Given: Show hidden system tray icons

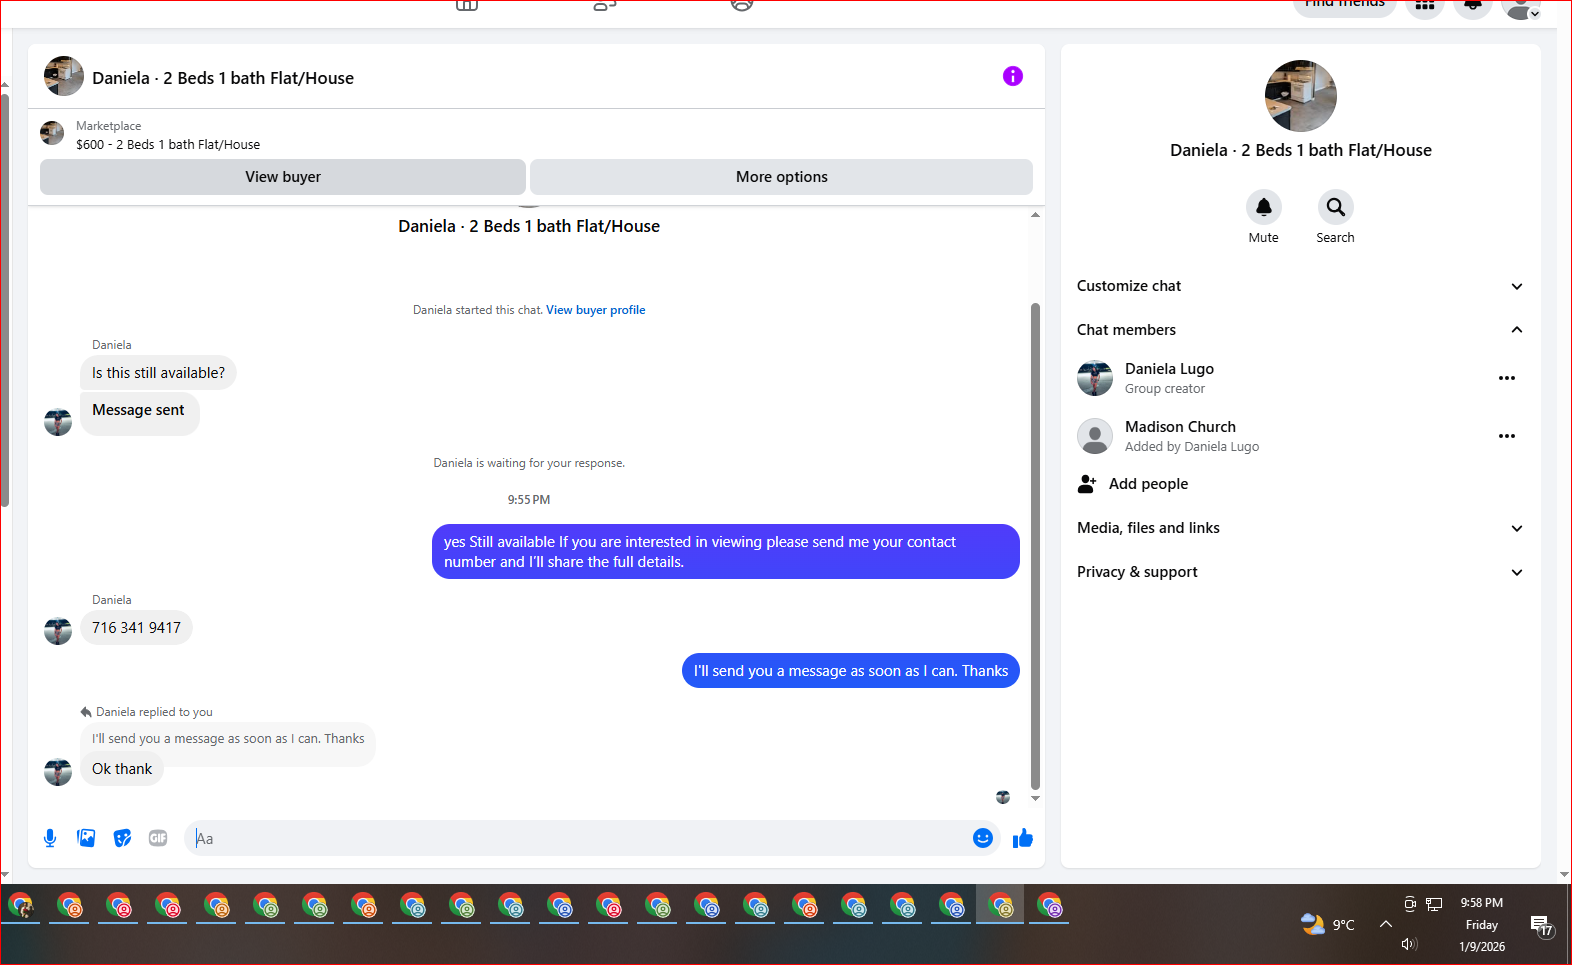Looking at the screenshot, I should click(1385, 924).
